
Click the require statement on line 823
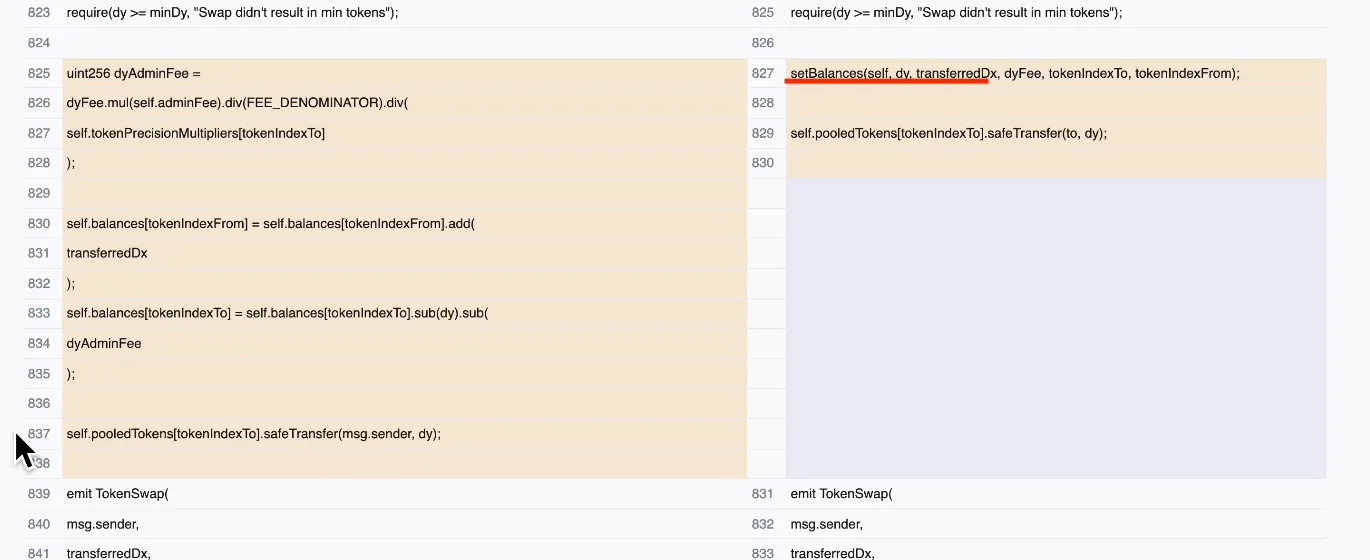pos(232,13)
